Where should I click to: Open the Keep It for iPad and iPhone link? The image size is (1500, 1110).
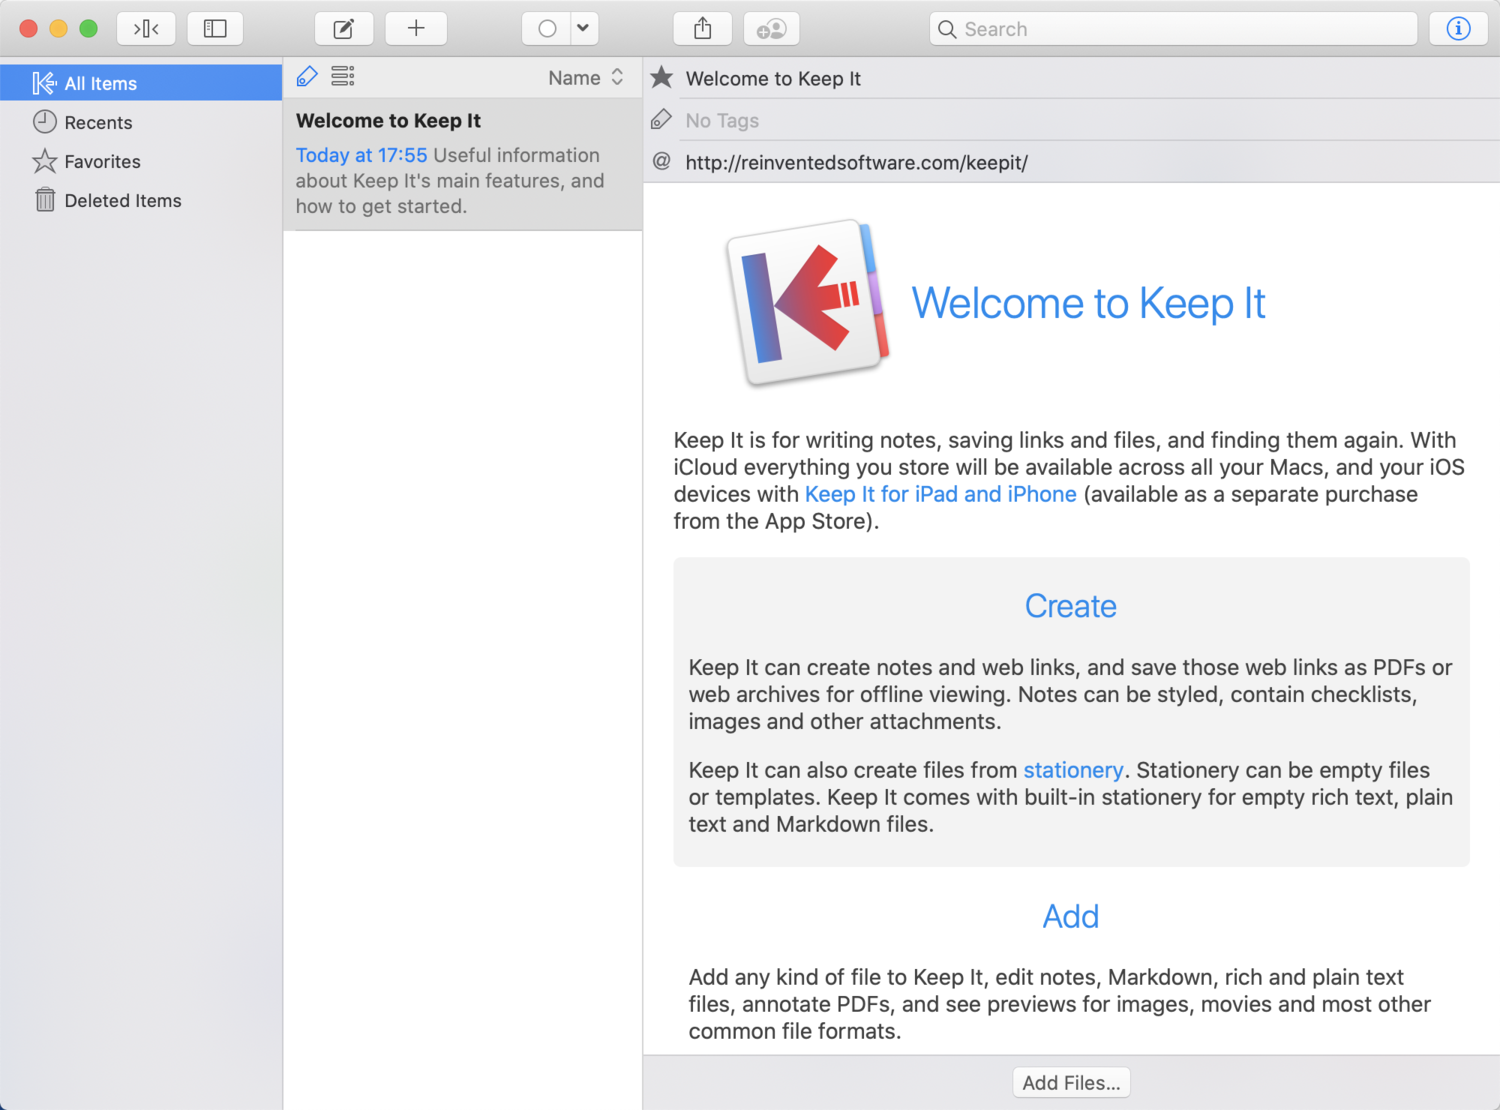(941, 494)
